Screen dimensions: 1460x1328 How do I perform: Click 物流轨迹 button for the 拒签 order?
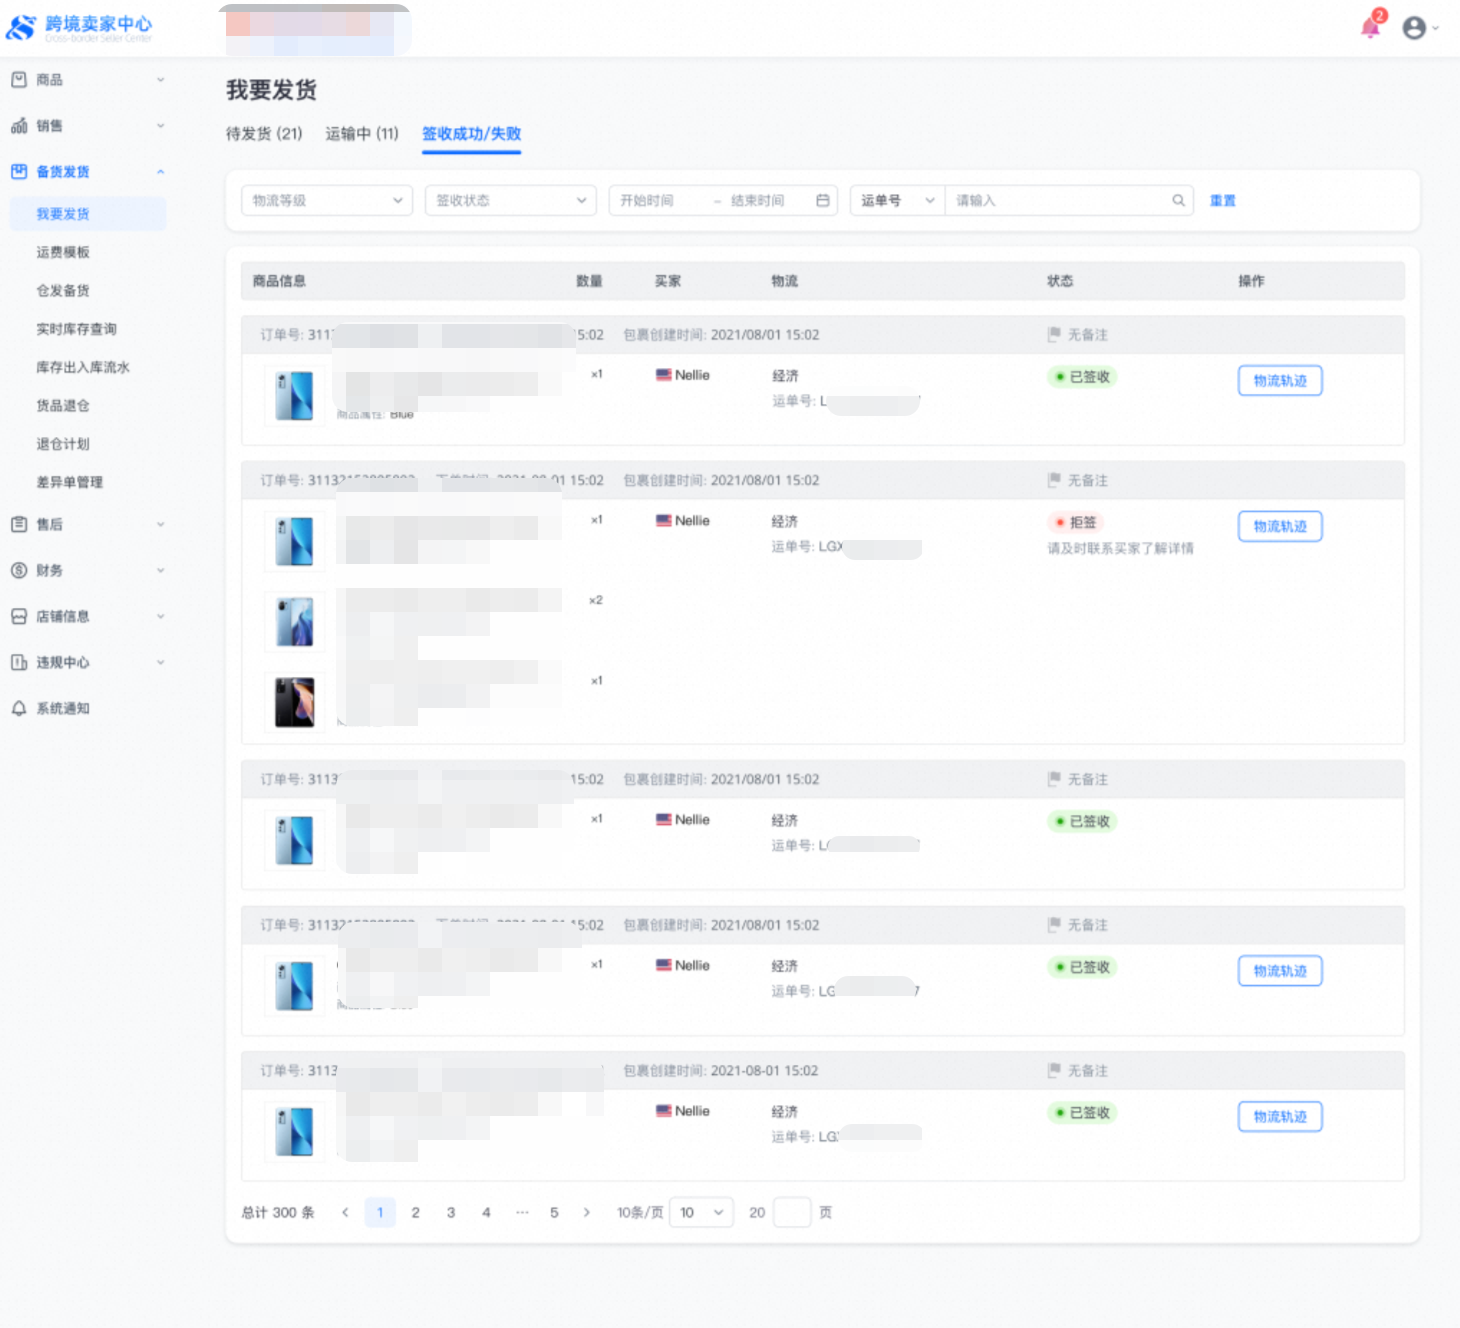(x=1280, y=527)
